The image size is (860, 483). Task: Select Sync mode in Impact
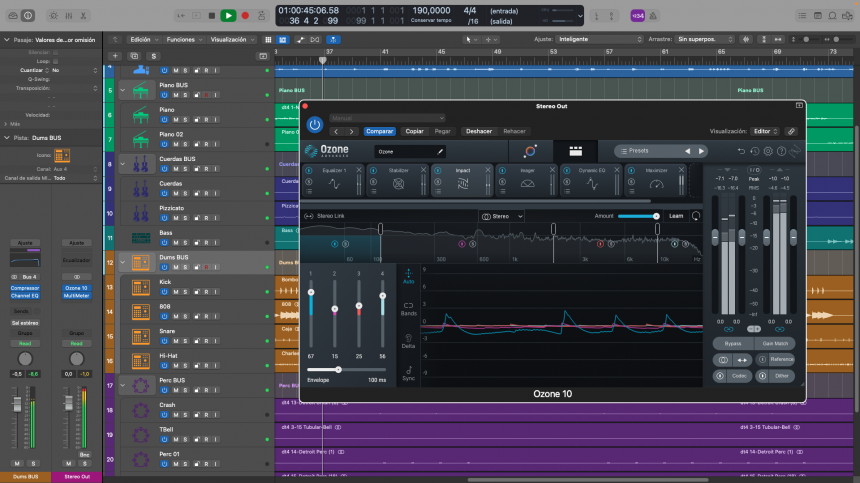409,374
